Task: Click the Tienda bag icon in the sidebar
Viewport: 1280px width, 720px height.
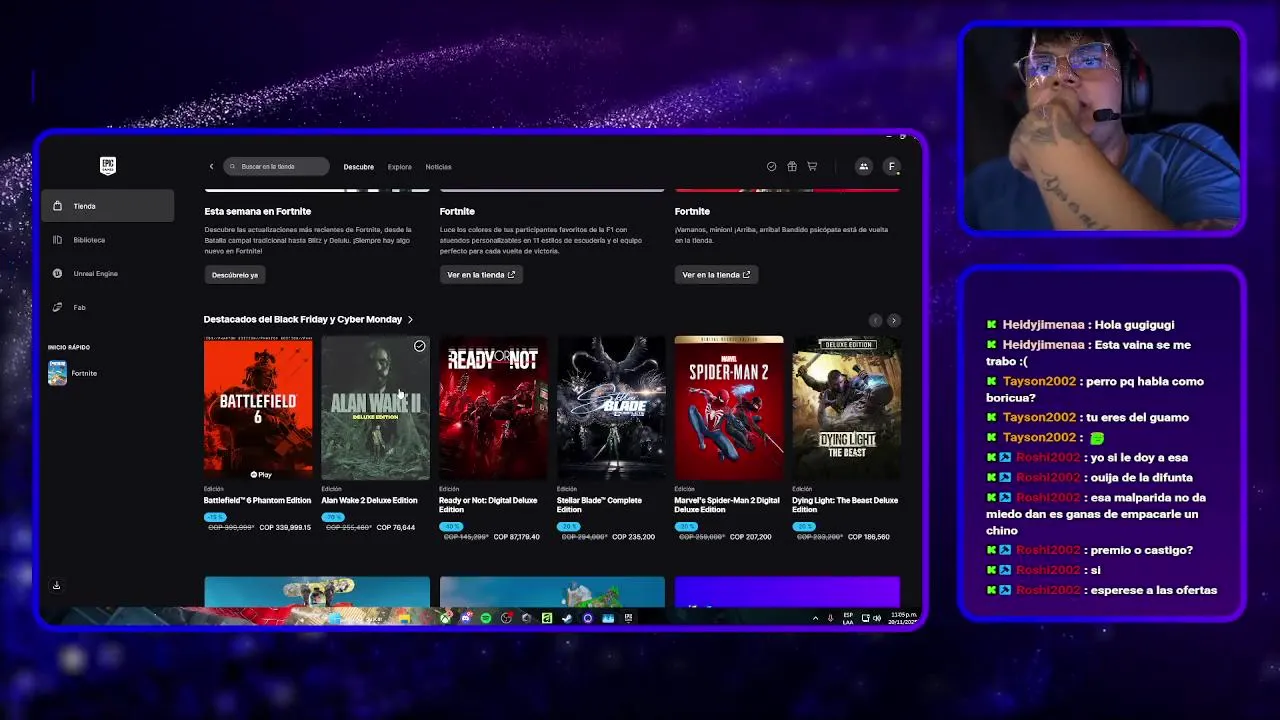Action: click(57, 206)
